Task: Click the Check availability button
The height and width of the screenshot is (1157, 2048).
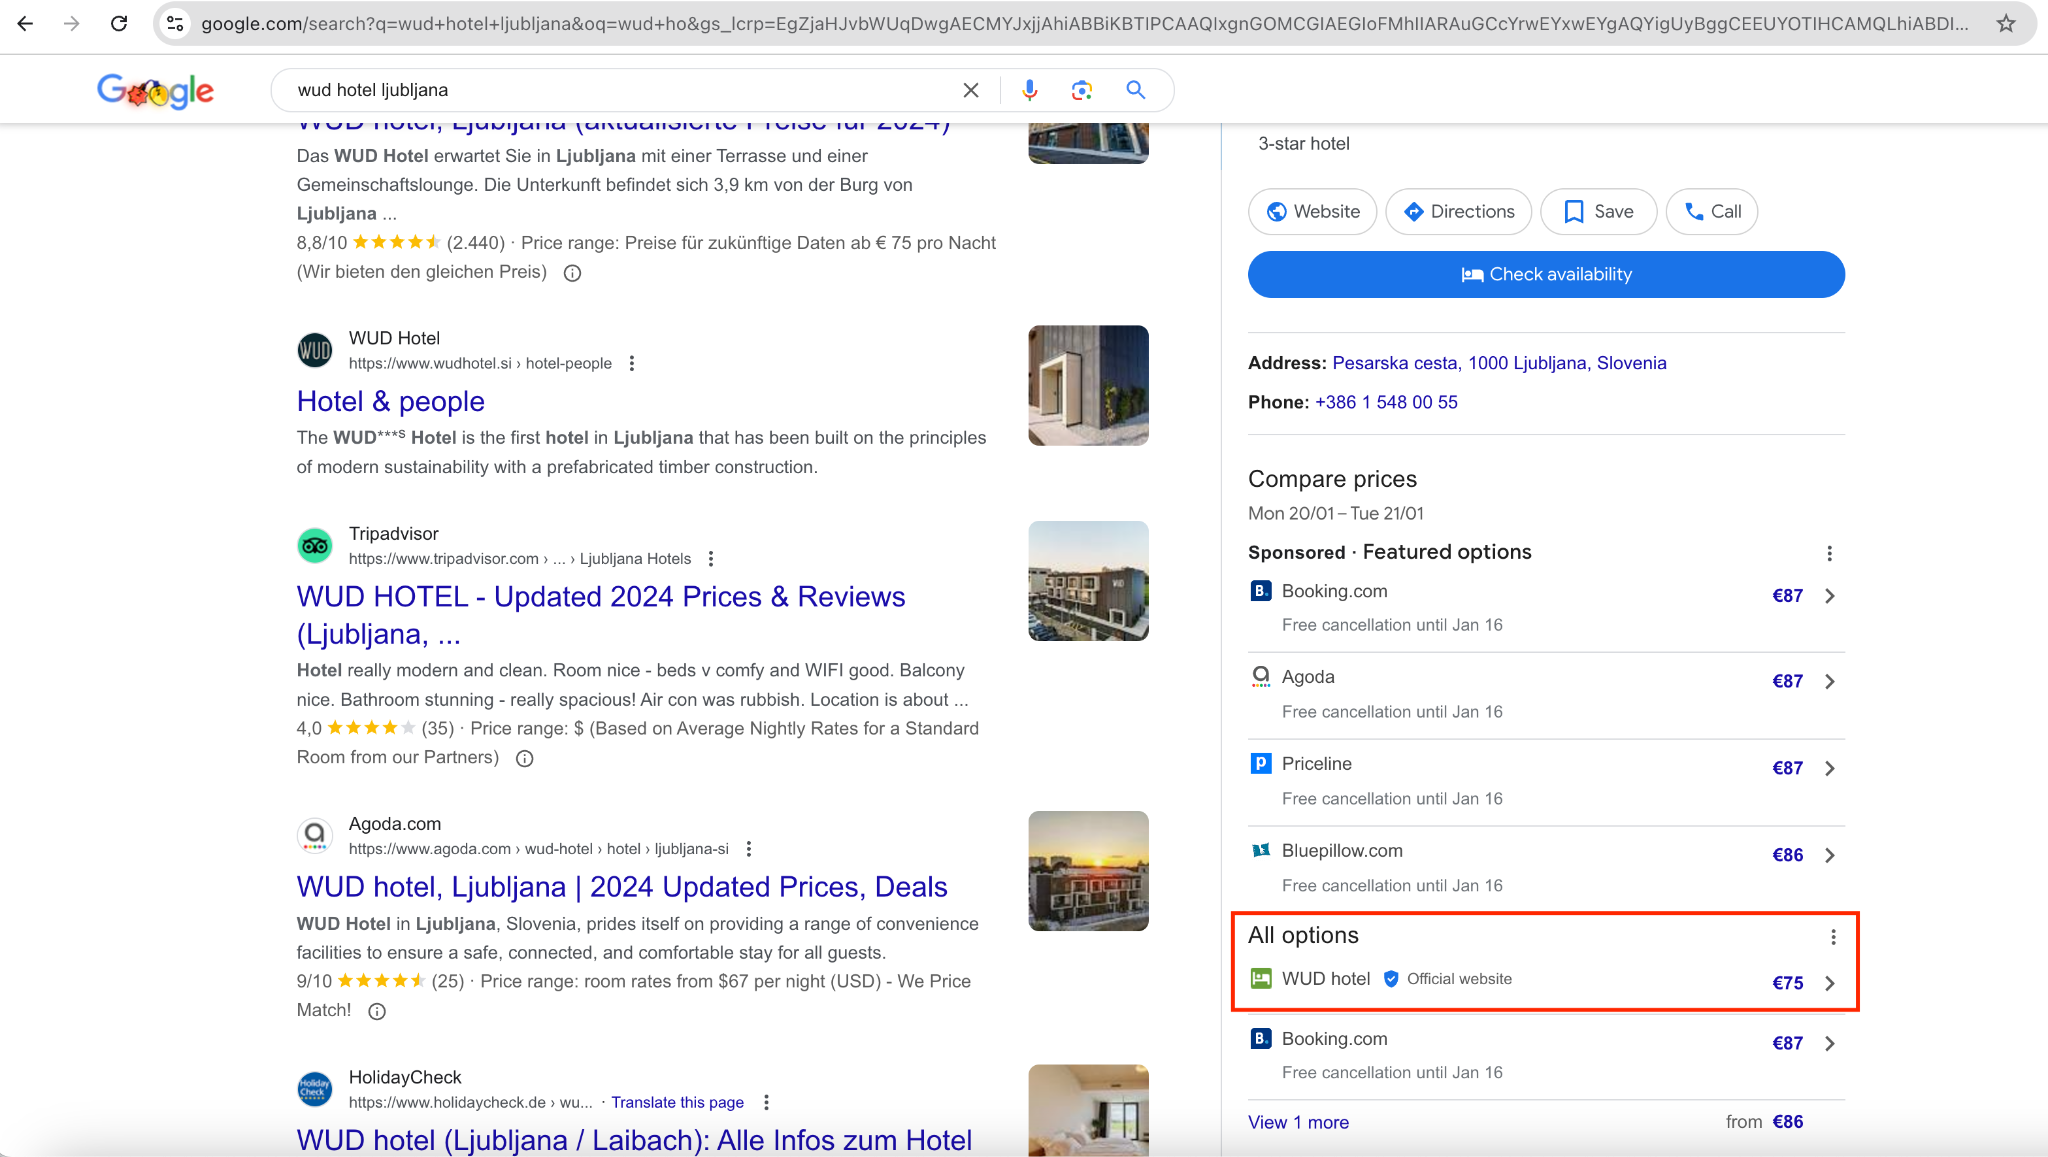Action: 1546,274
